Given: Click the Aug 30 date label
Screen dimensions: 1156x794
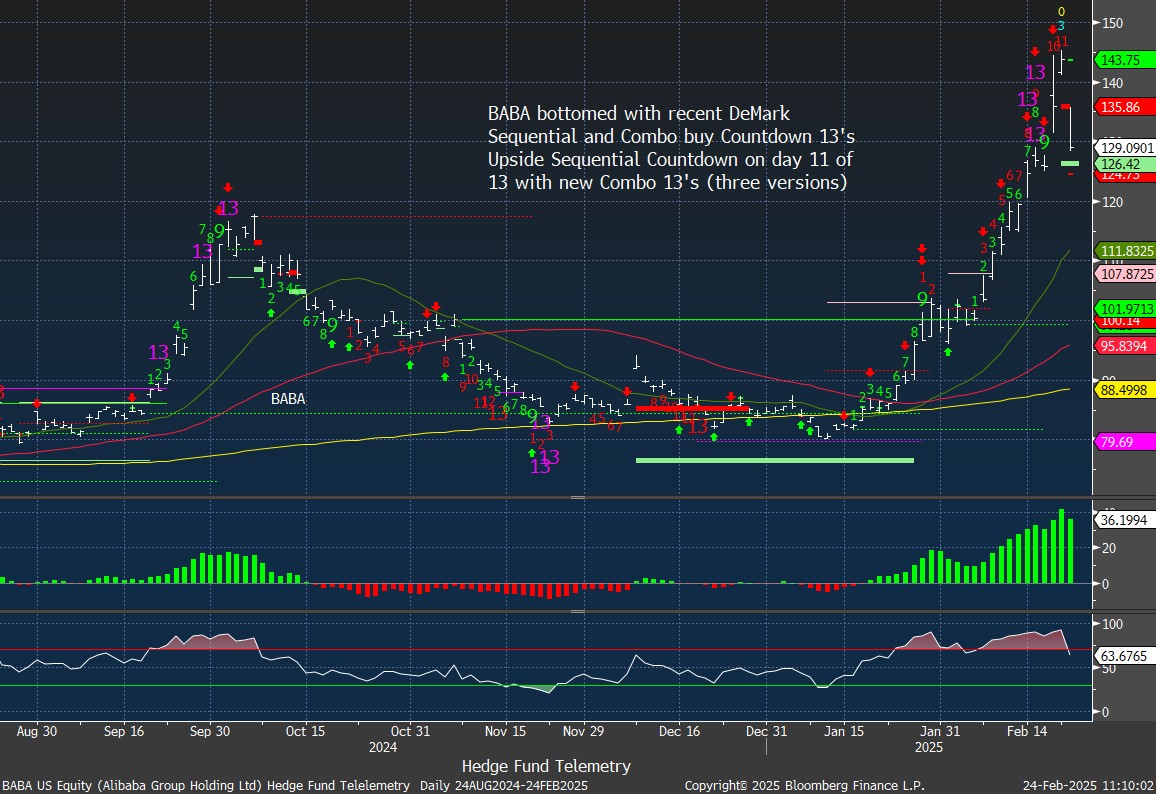Looking at the screenshot, I should (36, 731).
